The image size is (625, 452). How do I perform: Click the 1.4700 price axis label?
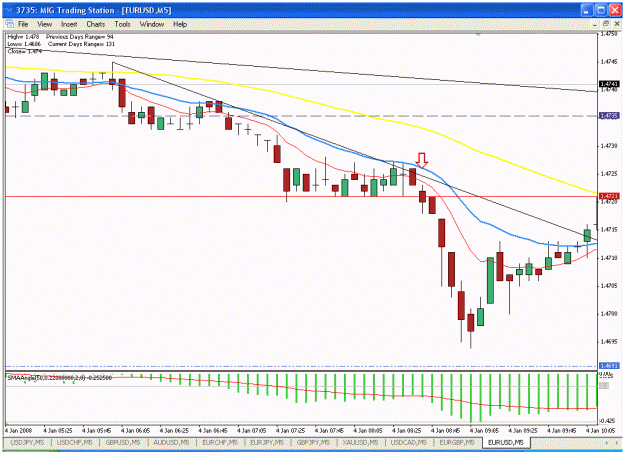pos(609,314)
